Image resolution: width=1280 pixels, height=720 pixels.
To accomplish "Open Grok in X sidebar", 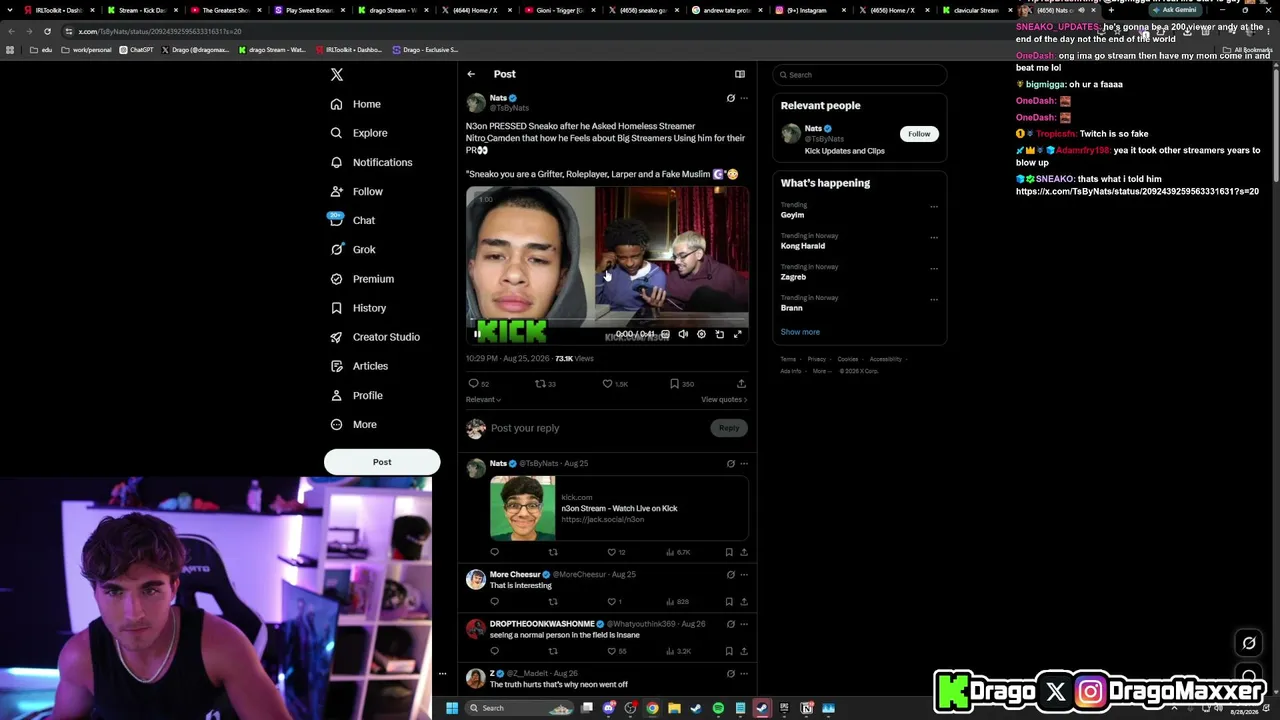I will (x=352, y=249).
